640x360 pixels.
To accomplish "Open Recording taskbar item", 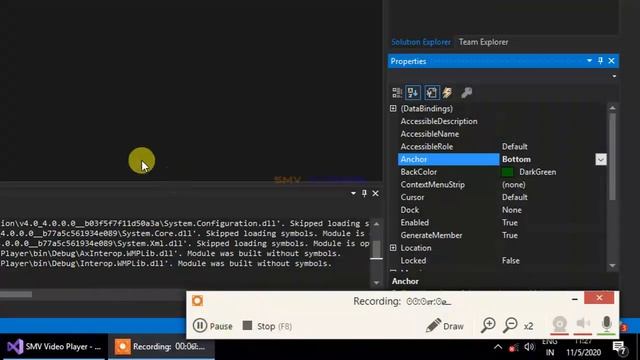I will tap(161, 347).
